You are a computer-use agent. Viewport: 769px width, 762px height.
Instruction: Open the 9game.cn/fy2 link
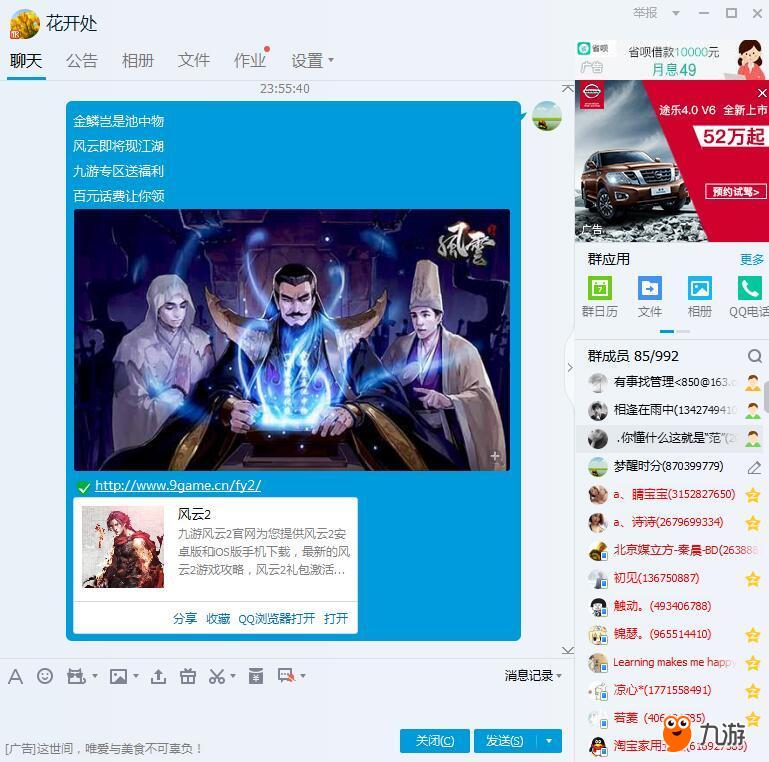pos(178,485)
